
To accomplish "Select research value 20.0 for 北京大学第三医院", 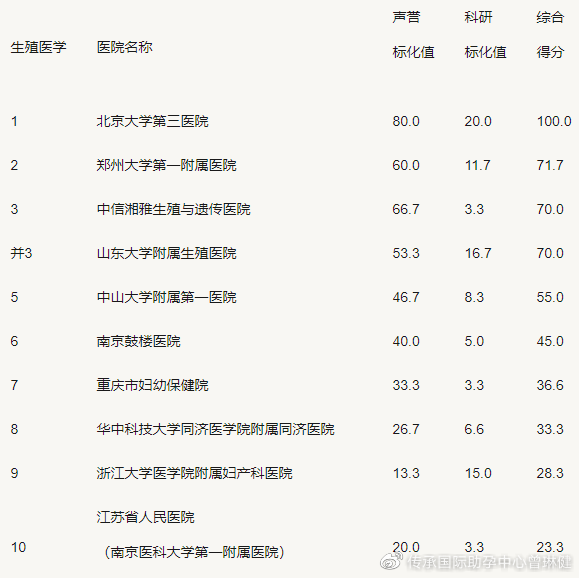I will (478, 121).
